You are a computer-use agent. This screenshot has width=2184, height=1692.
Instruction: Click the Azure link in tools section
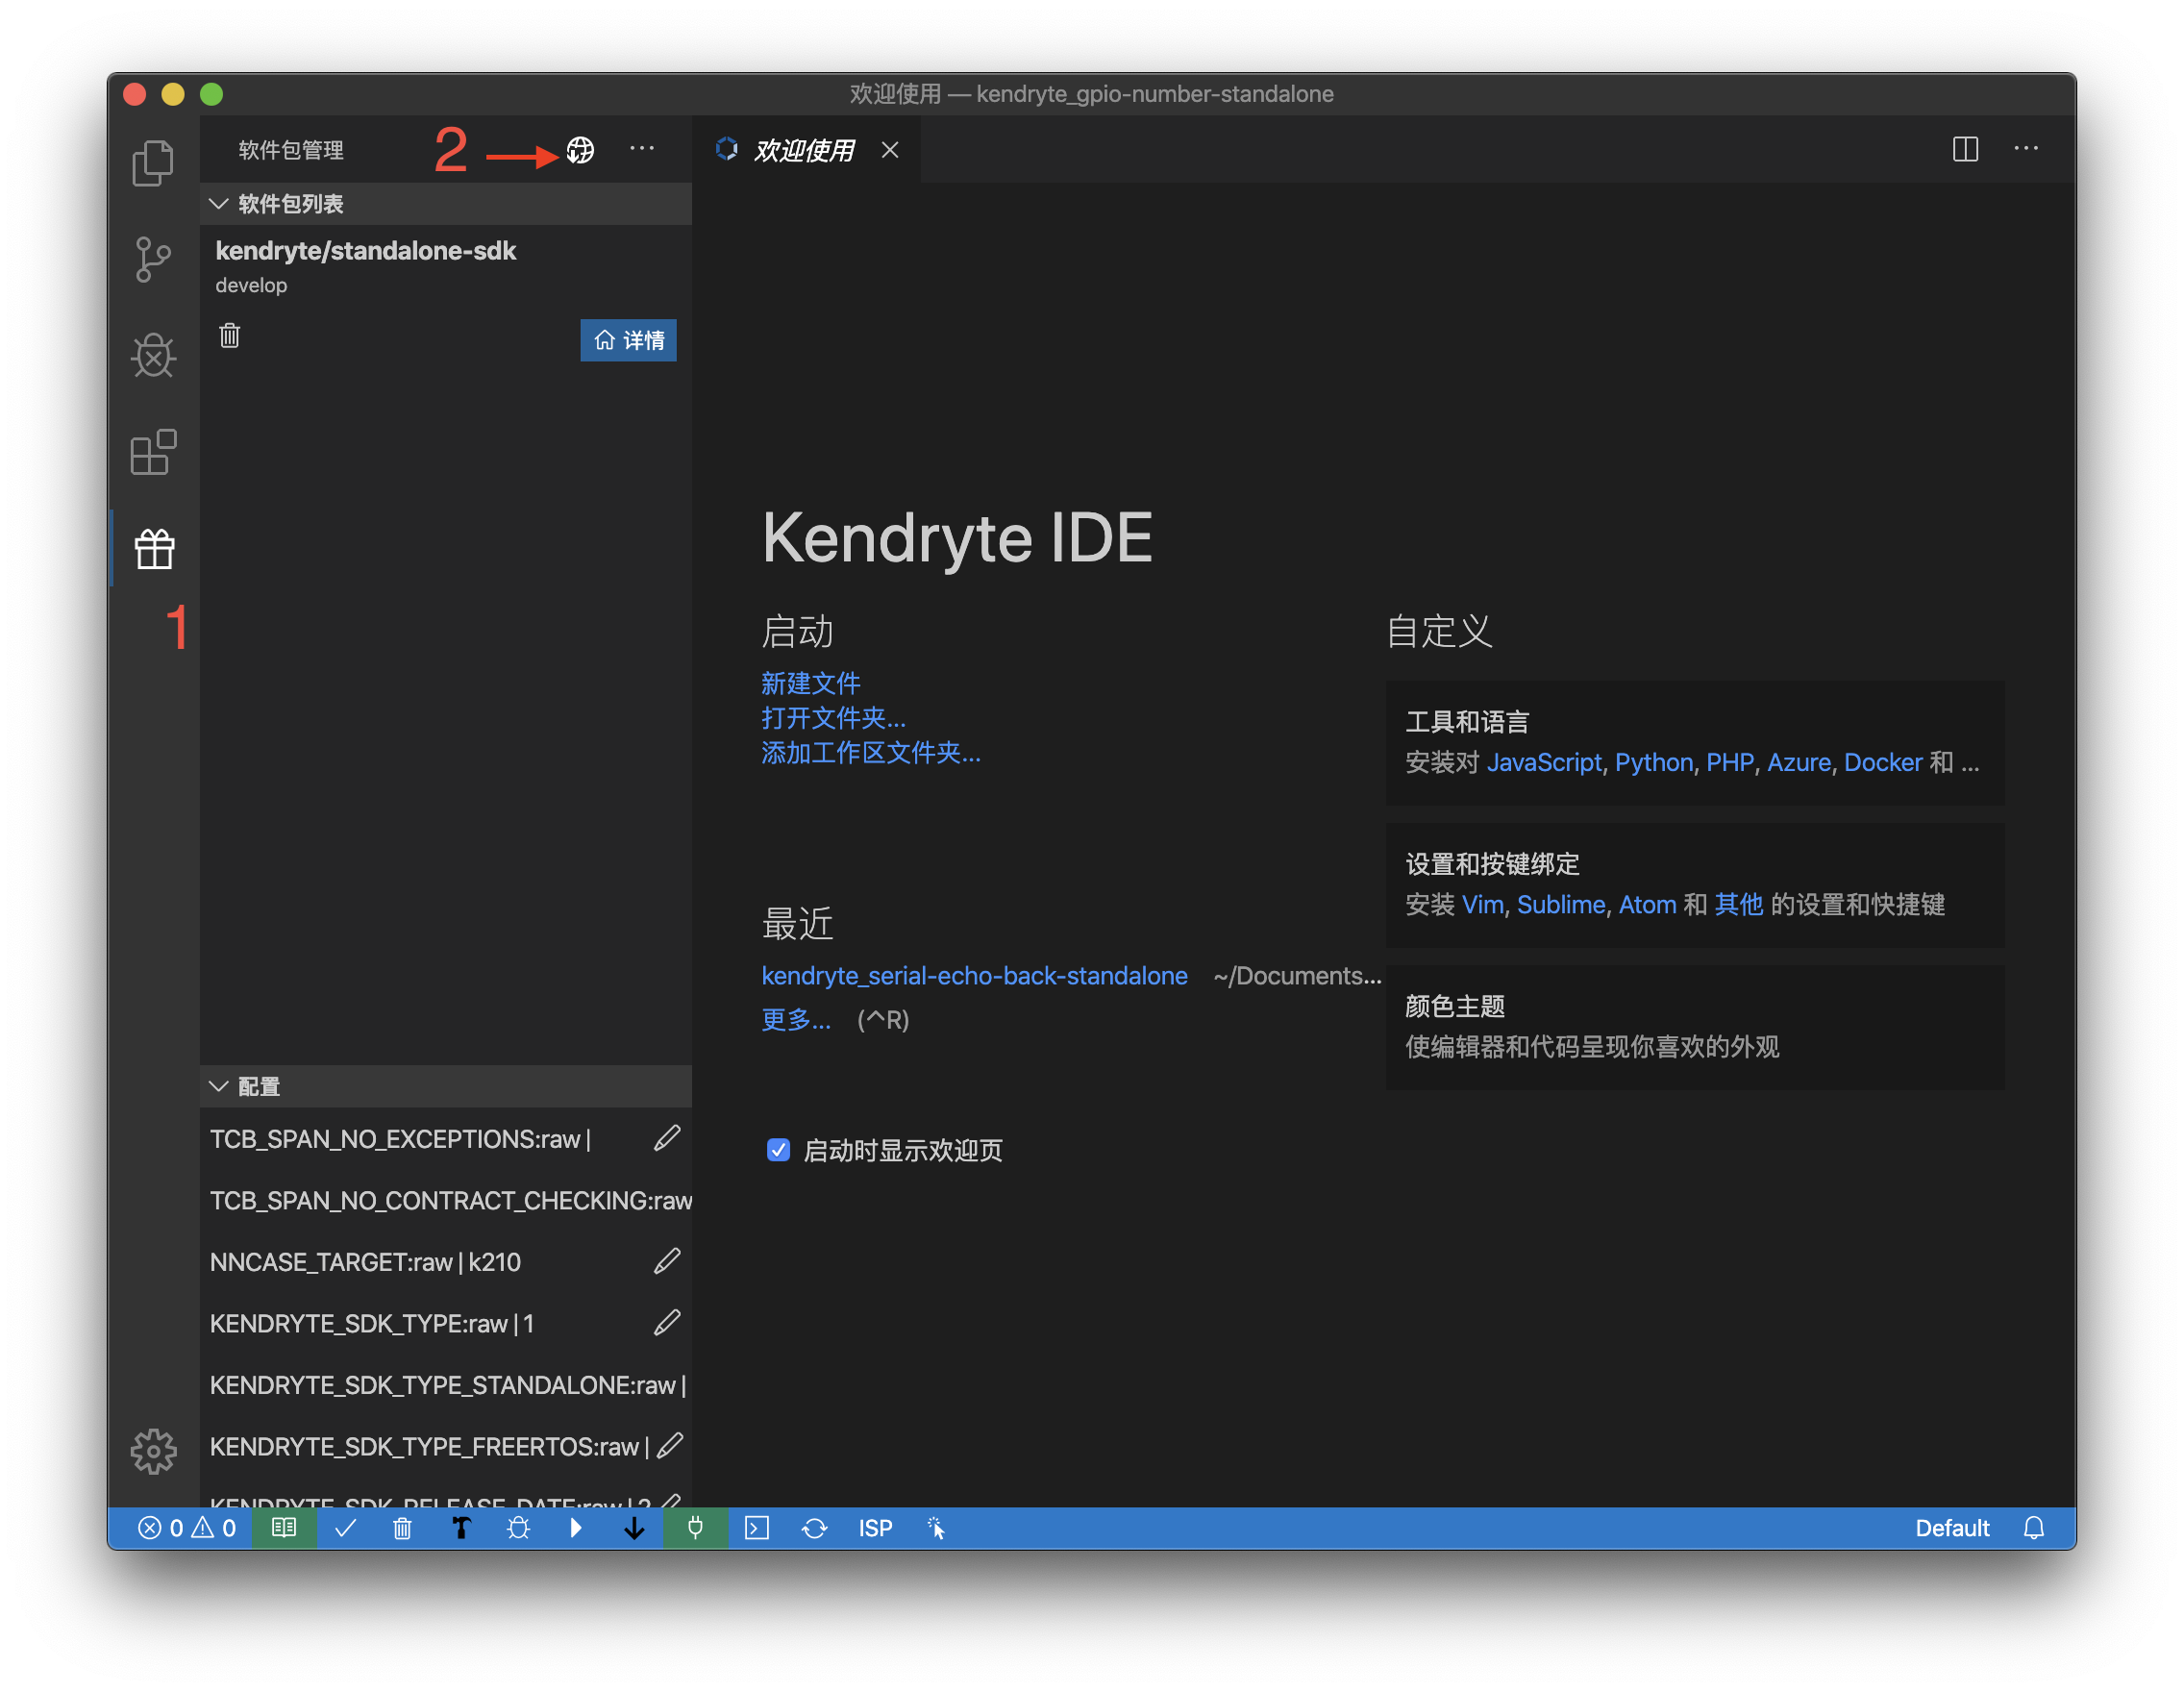[x=1799, y=762]
